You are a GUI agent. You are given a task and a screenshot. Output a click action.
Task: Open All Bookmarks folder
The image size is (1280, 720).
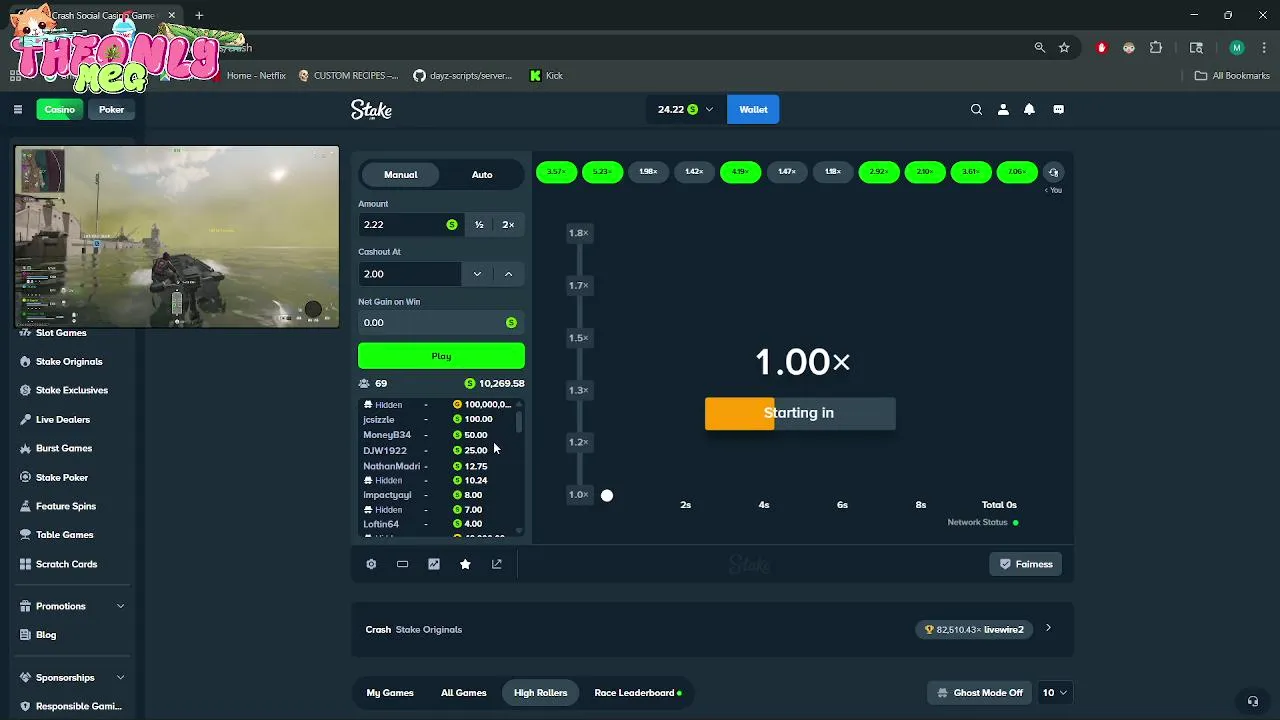1232,76
